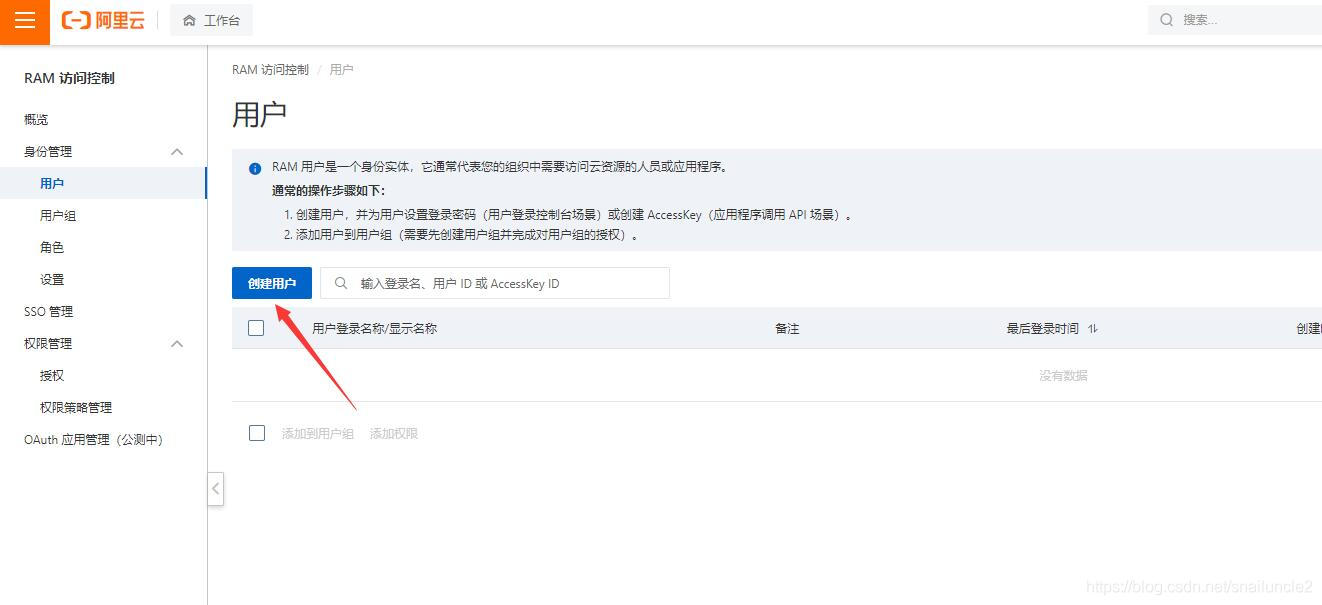Image resolution: width=1322 pixels, height=605 pixels.
Task: Click the blue info icon in notice
Action: click(x=255, y=169)
